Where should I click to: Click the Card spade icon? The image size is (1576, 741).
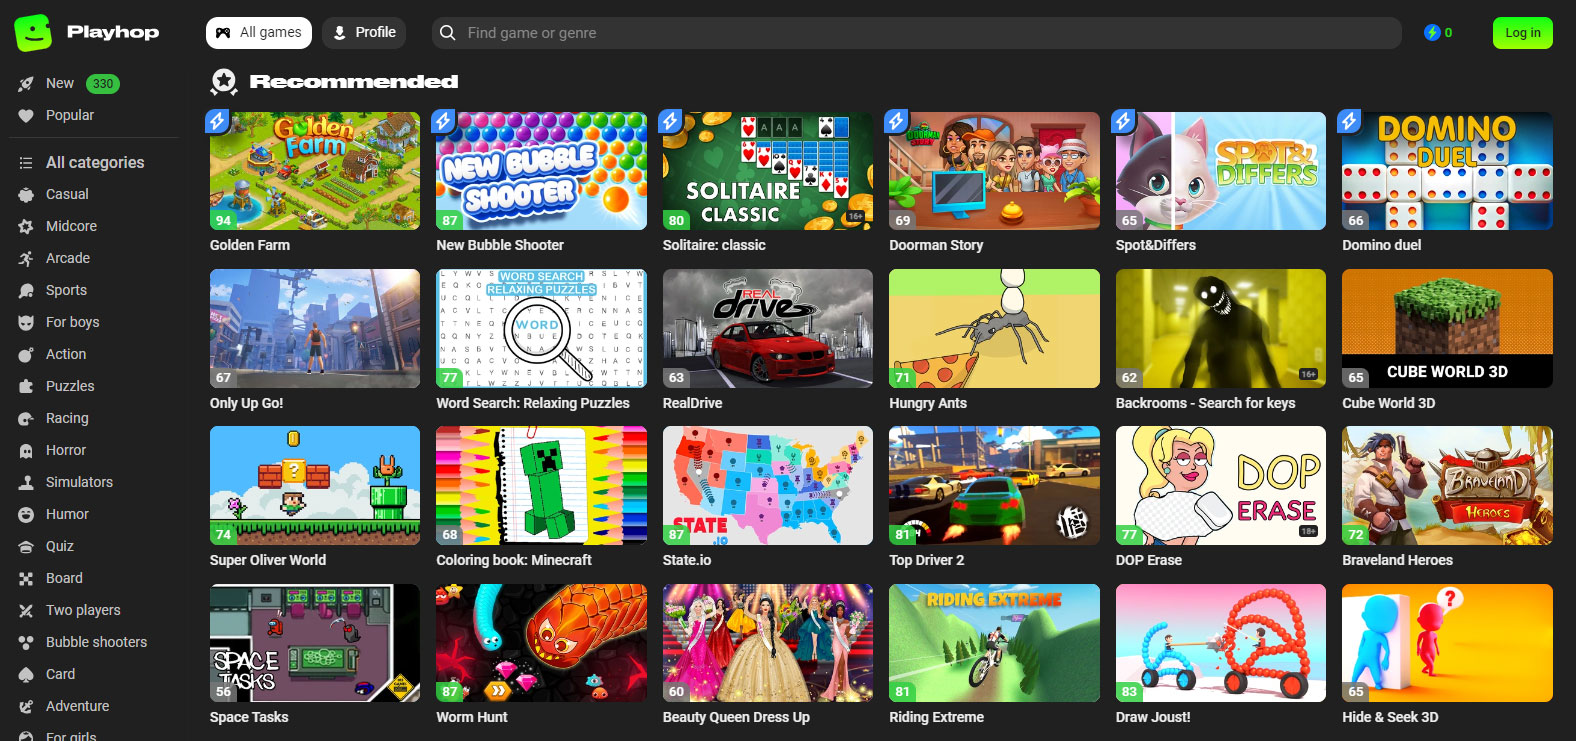click(x=26, y=675)
